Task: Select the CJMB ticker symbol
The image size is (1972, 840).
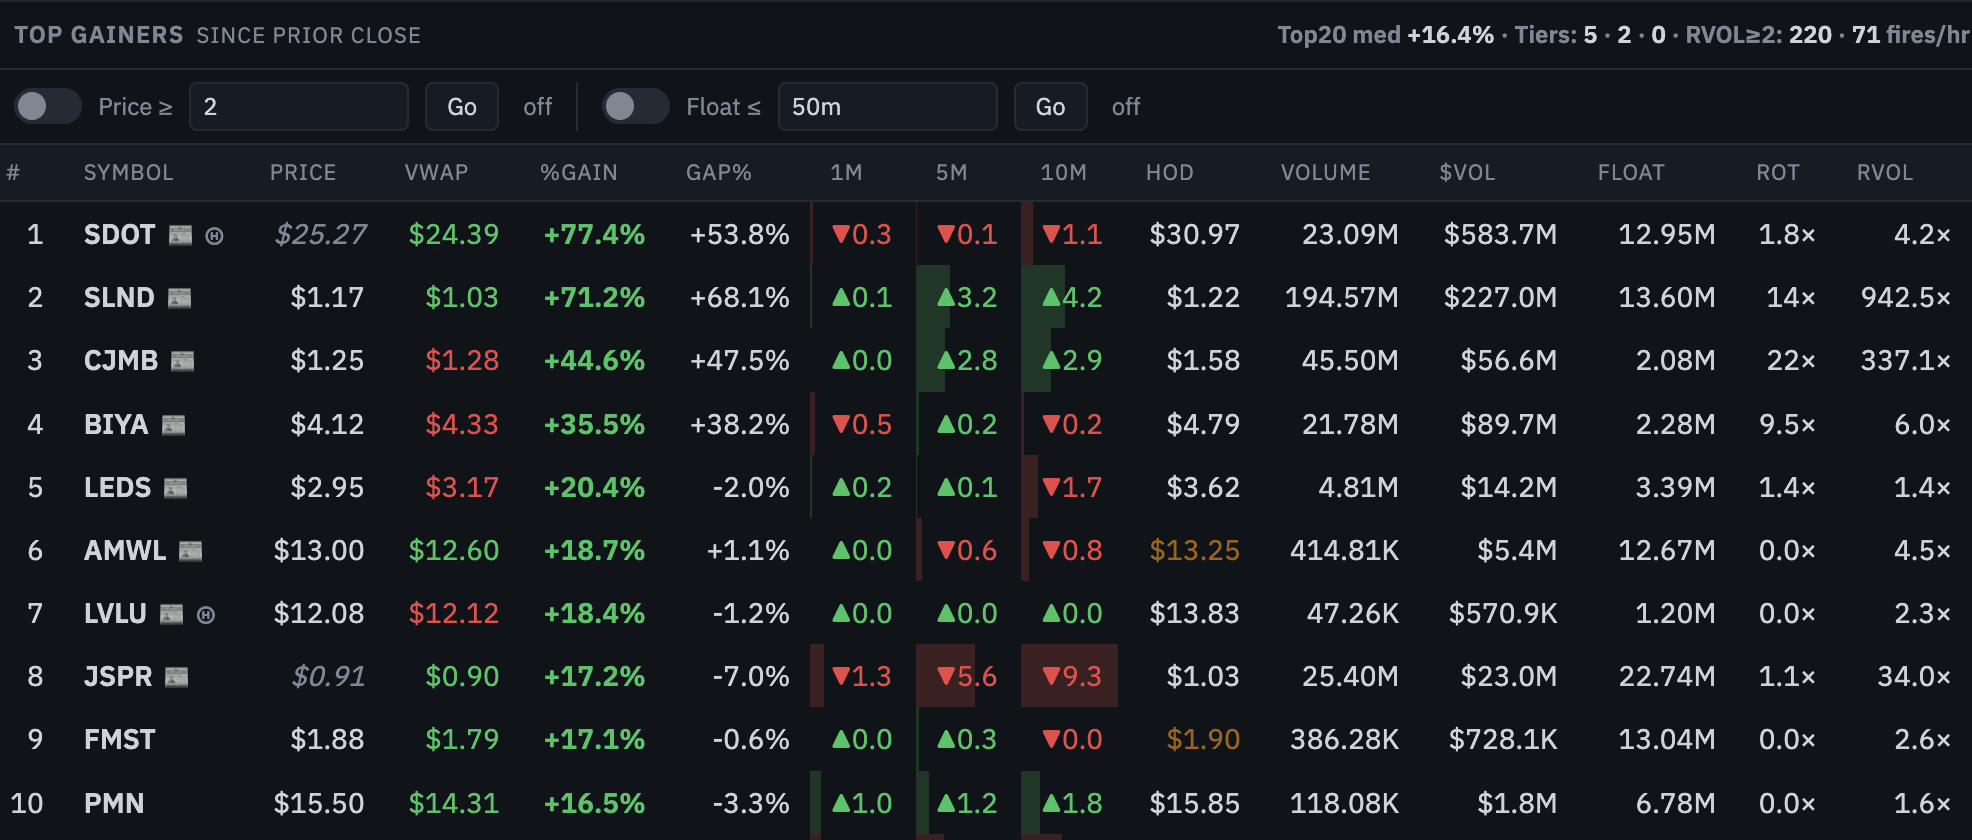Action: click(121, 361)
